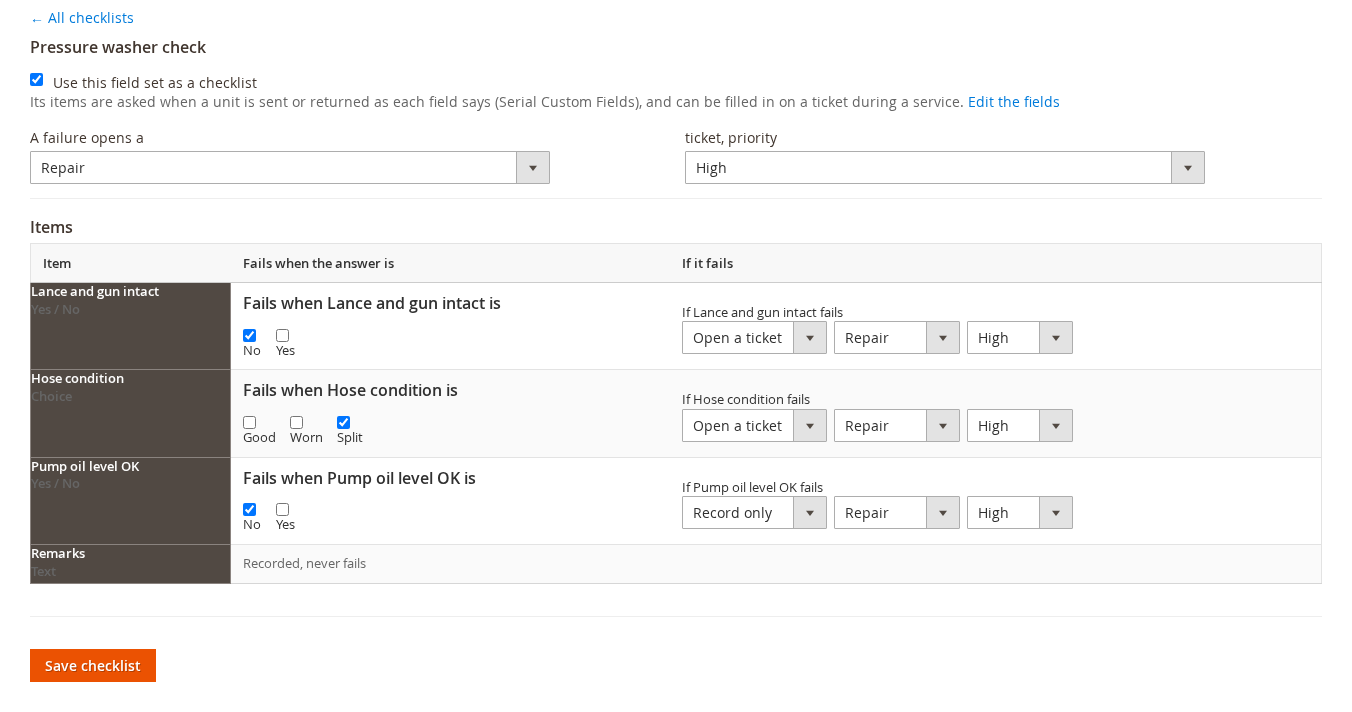Image resolution: width=1352 pixels, height=712 pixels.
Task: Select the Hose condition item cell
Action: (131, 414)
